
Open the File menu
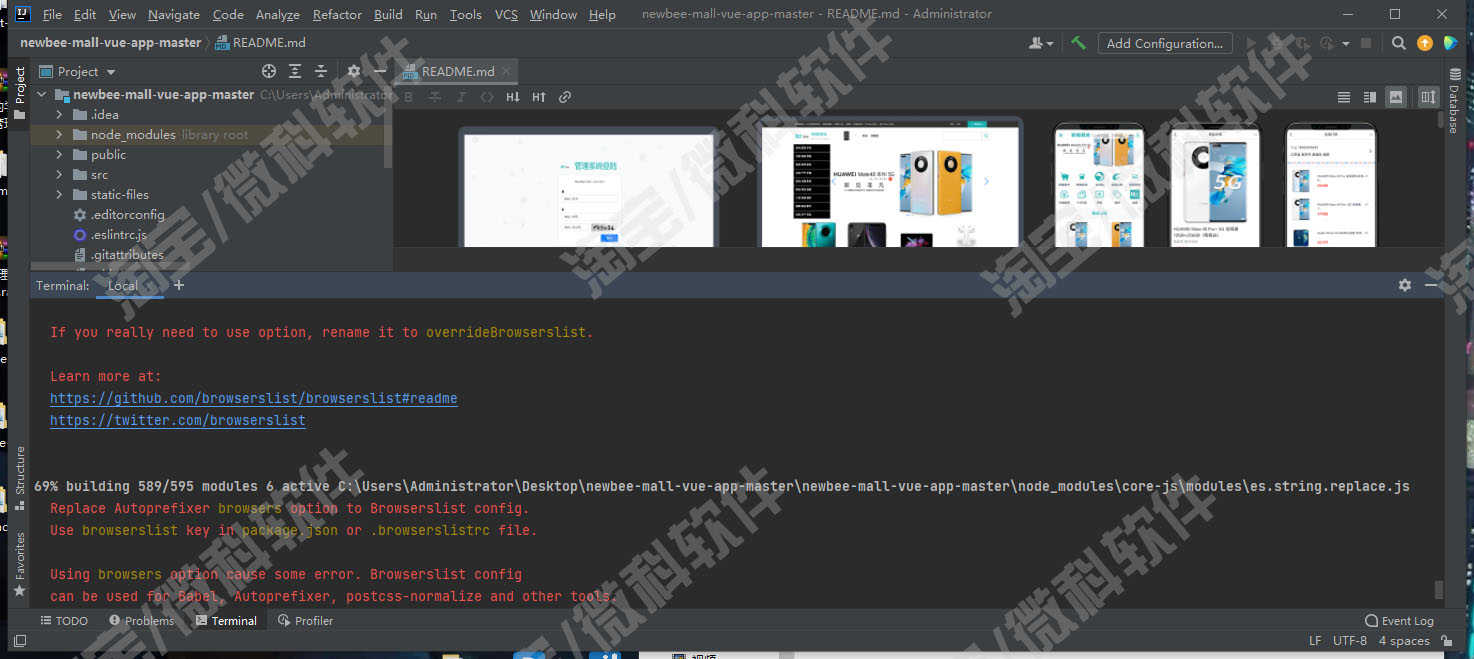coord(52,14)
